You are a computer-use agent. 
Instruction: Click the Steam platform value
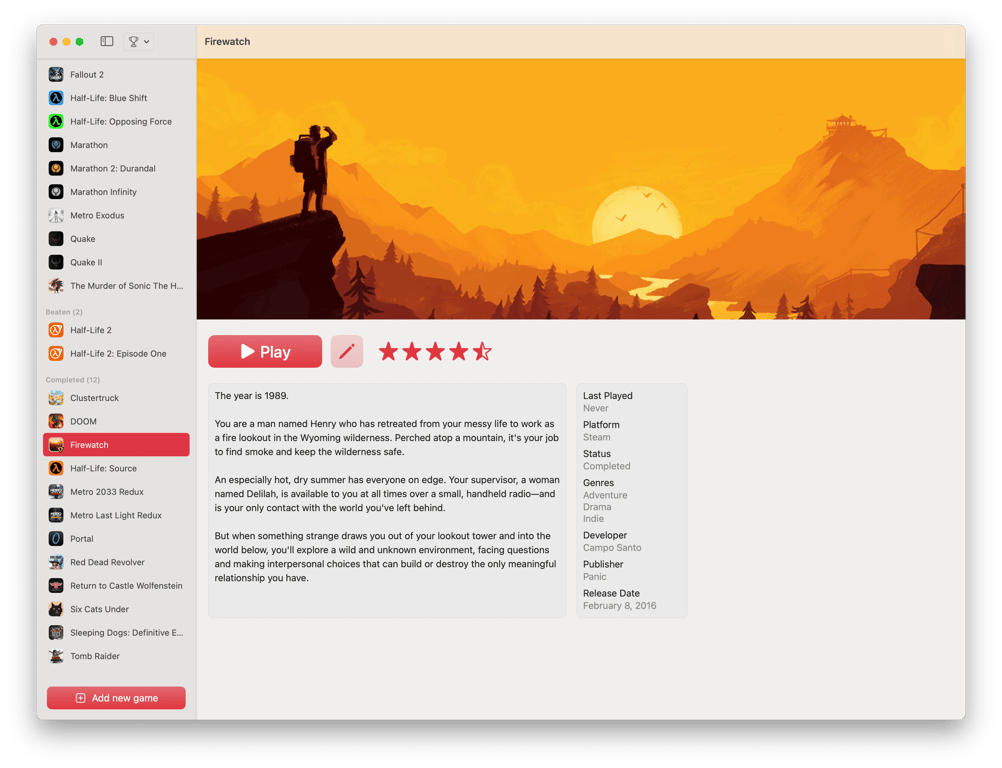(x=596, y=437)
